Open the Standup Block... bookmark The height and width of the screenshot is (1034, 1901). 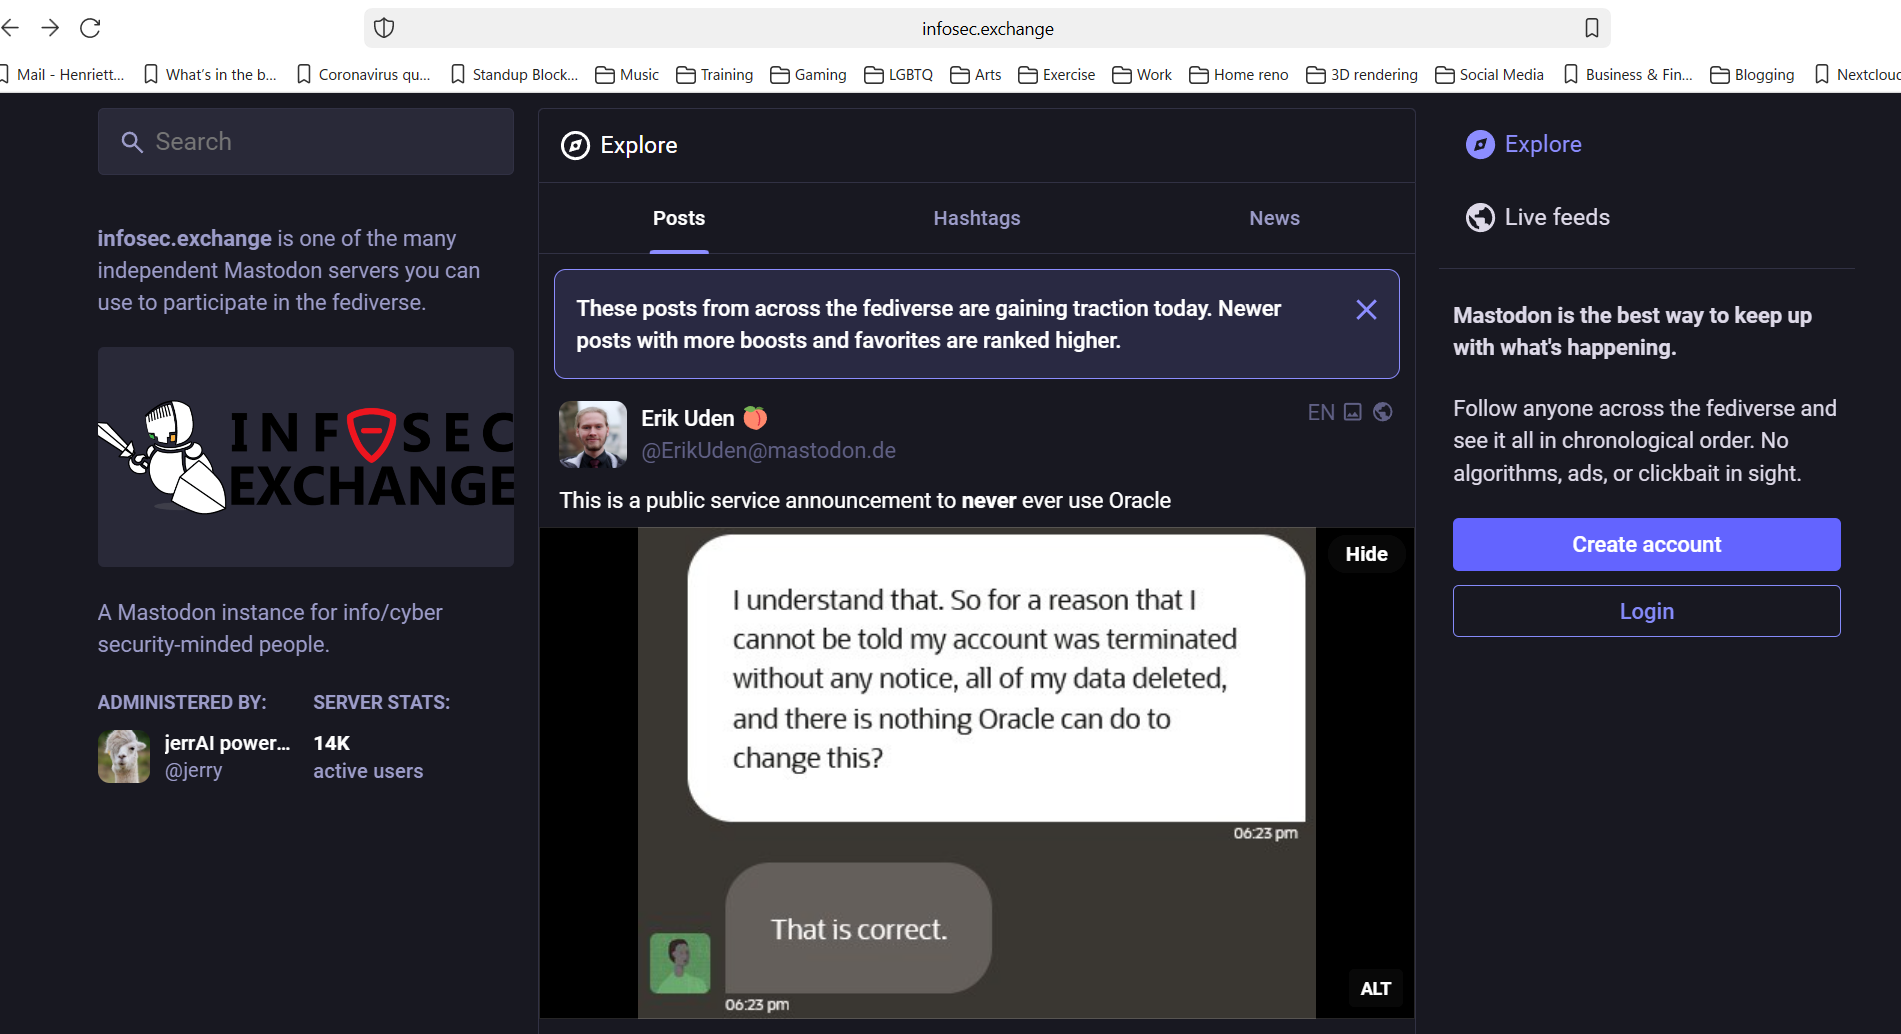(x=514, y=74)
